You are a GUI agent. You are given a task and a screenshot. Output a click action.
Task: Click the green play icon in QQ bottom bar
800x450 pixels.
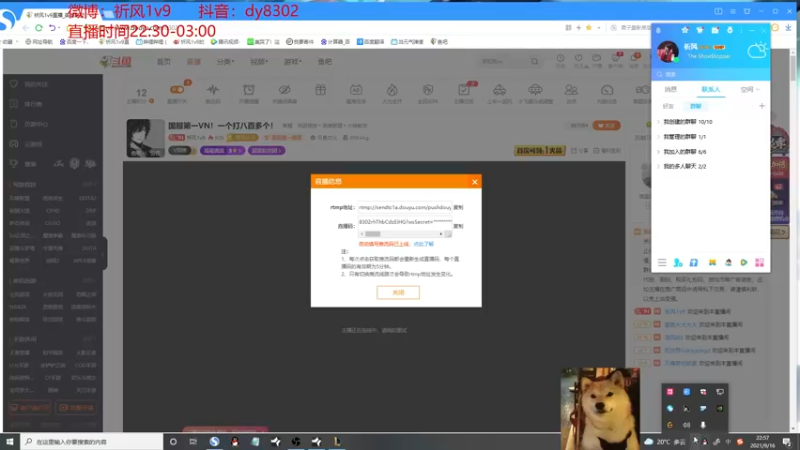click(744, 262)
